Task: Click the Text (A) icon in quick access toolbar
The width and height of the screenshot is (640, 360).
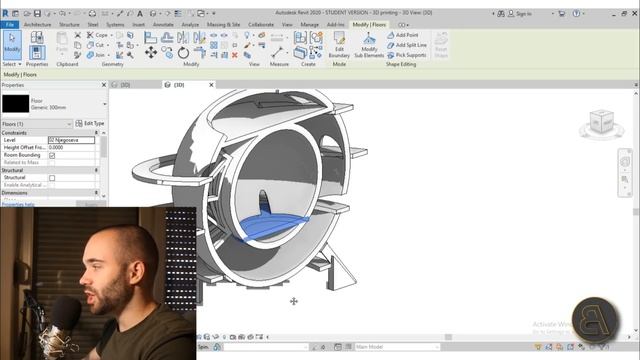Action: tap(140, 13)
